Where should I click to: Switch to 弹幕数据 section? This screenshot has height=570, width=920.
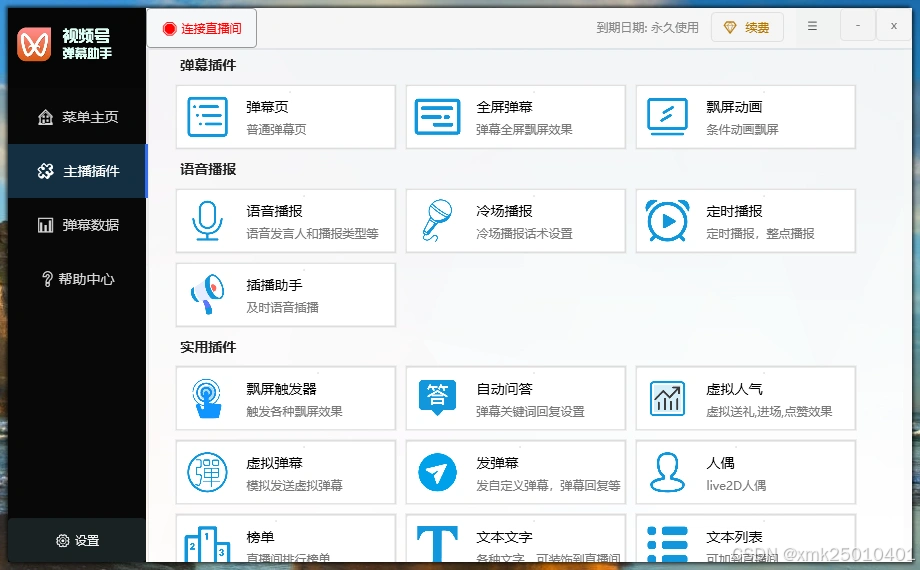tap(77, 225)
